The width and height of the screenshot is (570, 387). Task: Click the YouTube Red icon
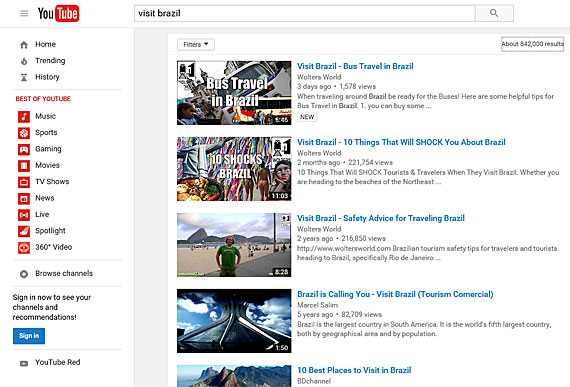click(24, 363)
